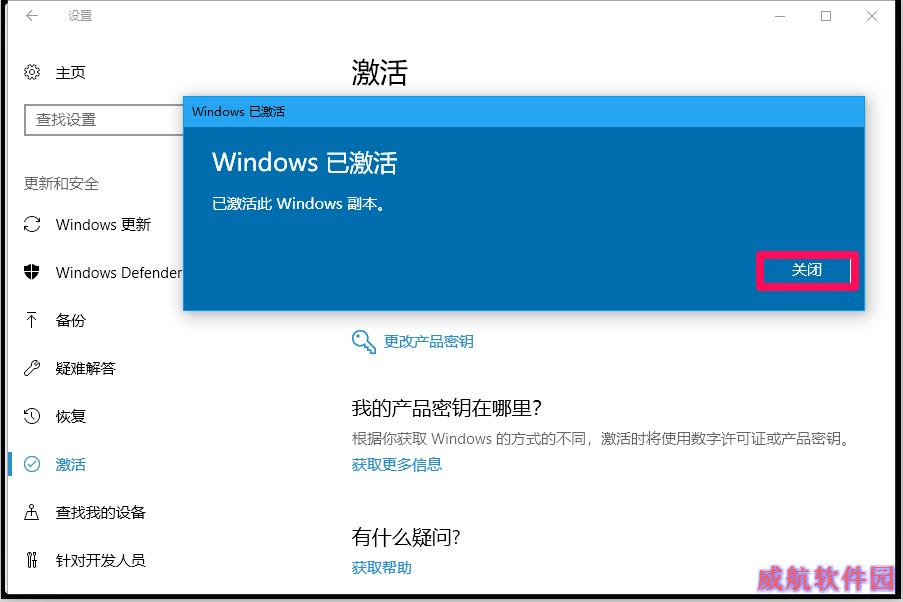The image size is (903, 602).
Task: Select the 恢复 sidebar entry
Action: click(x=70, y=416)
